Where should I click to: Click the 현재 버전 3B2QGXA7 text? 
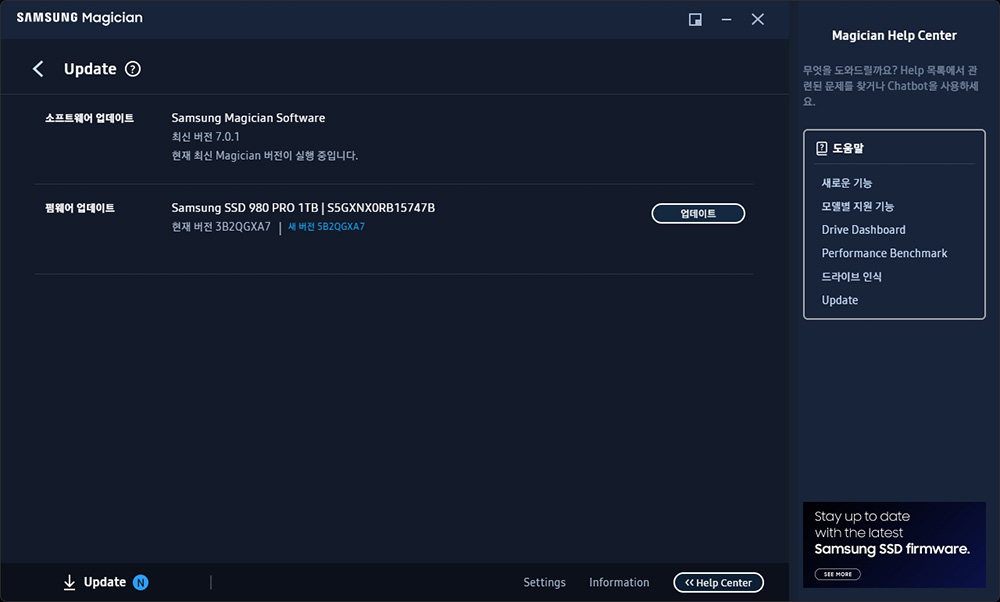(x=221, y=227)
